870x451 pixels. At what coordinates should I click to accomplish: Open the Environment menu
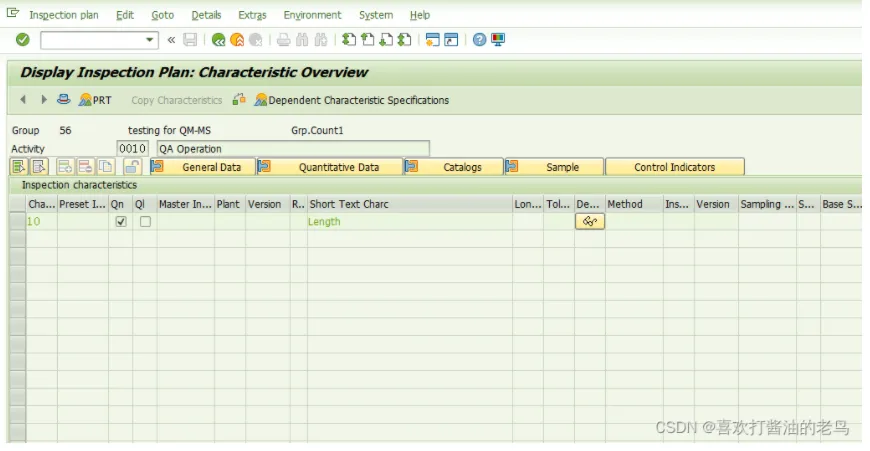[x=312, y=15]
